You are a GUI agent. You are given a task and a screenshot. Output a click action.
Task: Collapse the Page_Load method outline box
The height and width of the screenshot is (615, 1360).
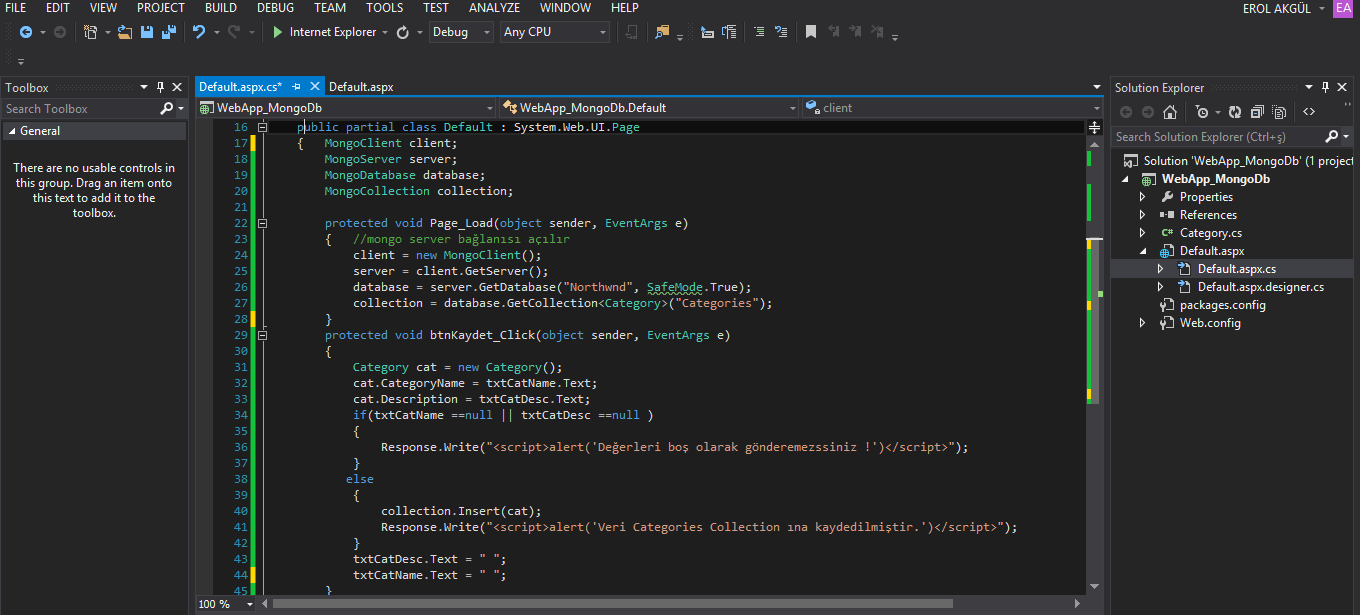coord(262,223)
